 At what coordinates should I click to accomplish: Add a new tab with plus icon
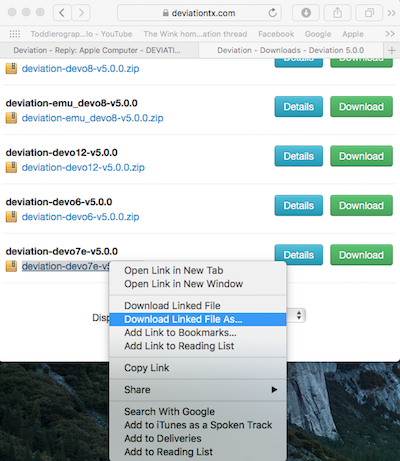[x=392, y=50]
